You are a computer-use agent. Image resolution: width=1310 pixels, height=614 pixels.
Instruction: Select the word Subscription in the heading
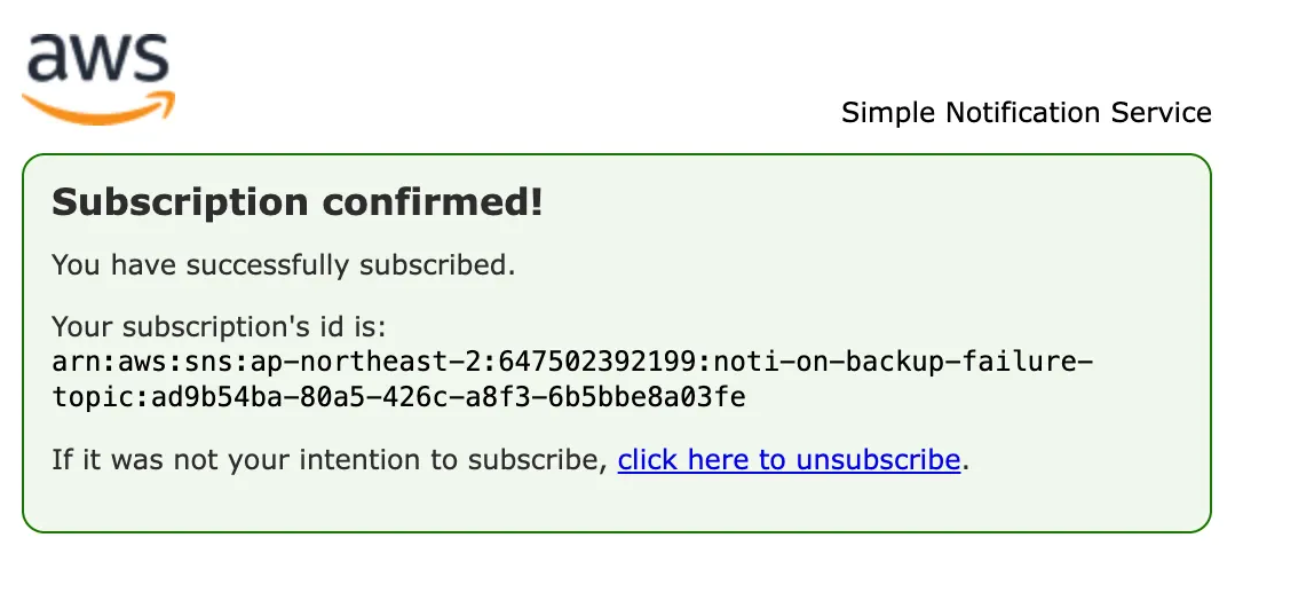[x=180, y=203]
